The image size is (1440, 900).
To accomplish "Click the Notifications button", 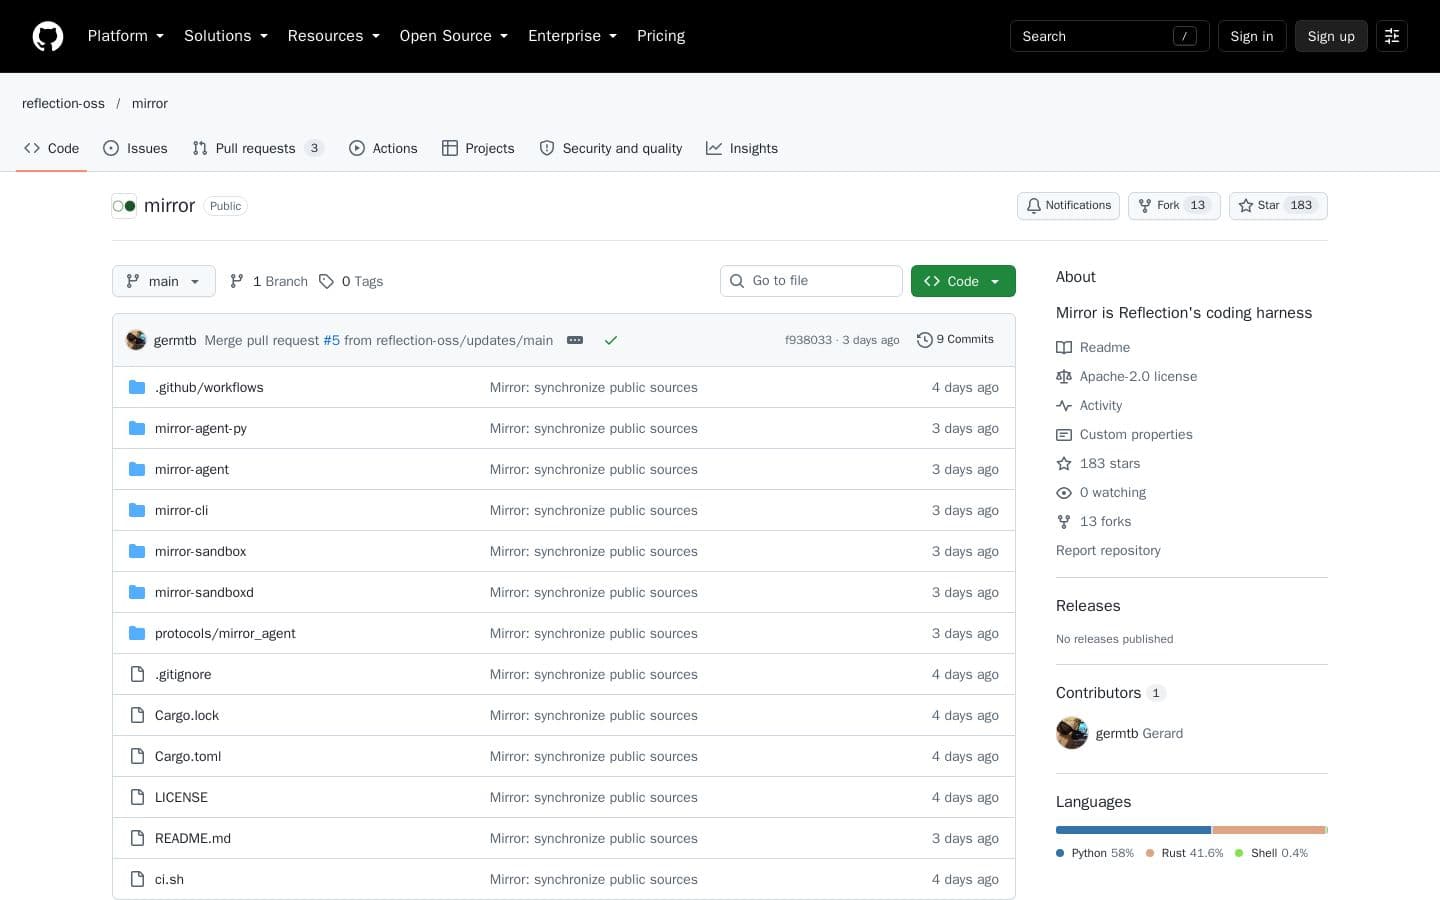I will pyautogui.click(x=1068, y=206).
